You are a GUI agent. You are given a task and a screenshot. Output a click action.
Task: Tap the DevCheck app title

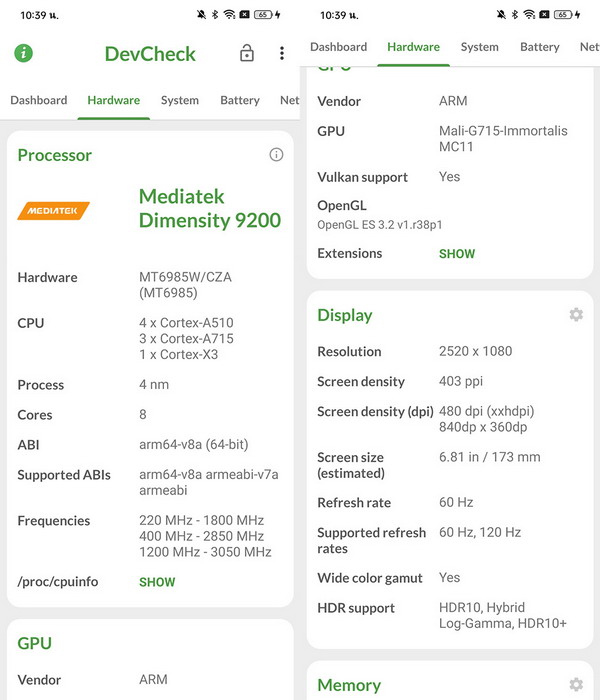tap(150, 54)
